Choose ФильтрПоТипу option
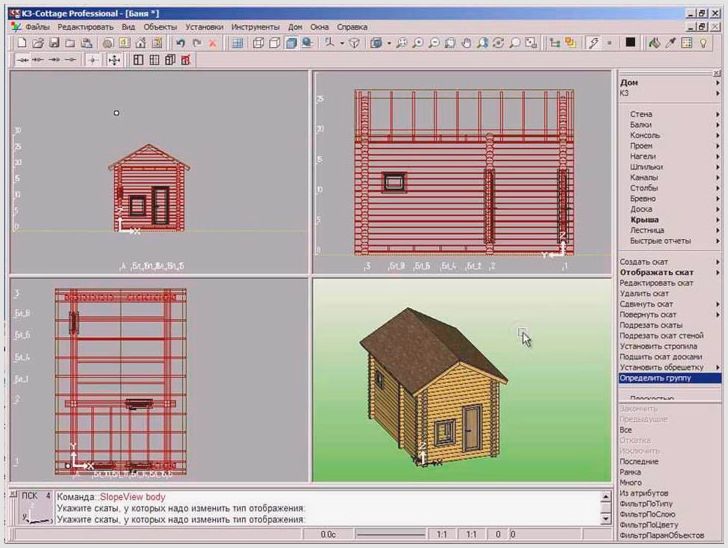Viewport: 728px width, 548px height. (646, 504)
